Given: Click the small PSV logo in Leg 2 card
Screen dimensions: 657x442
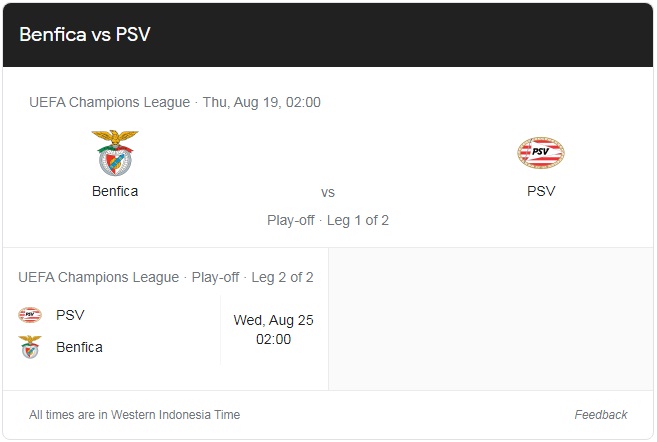Looking at the screenshot, I should click(30, 315).
